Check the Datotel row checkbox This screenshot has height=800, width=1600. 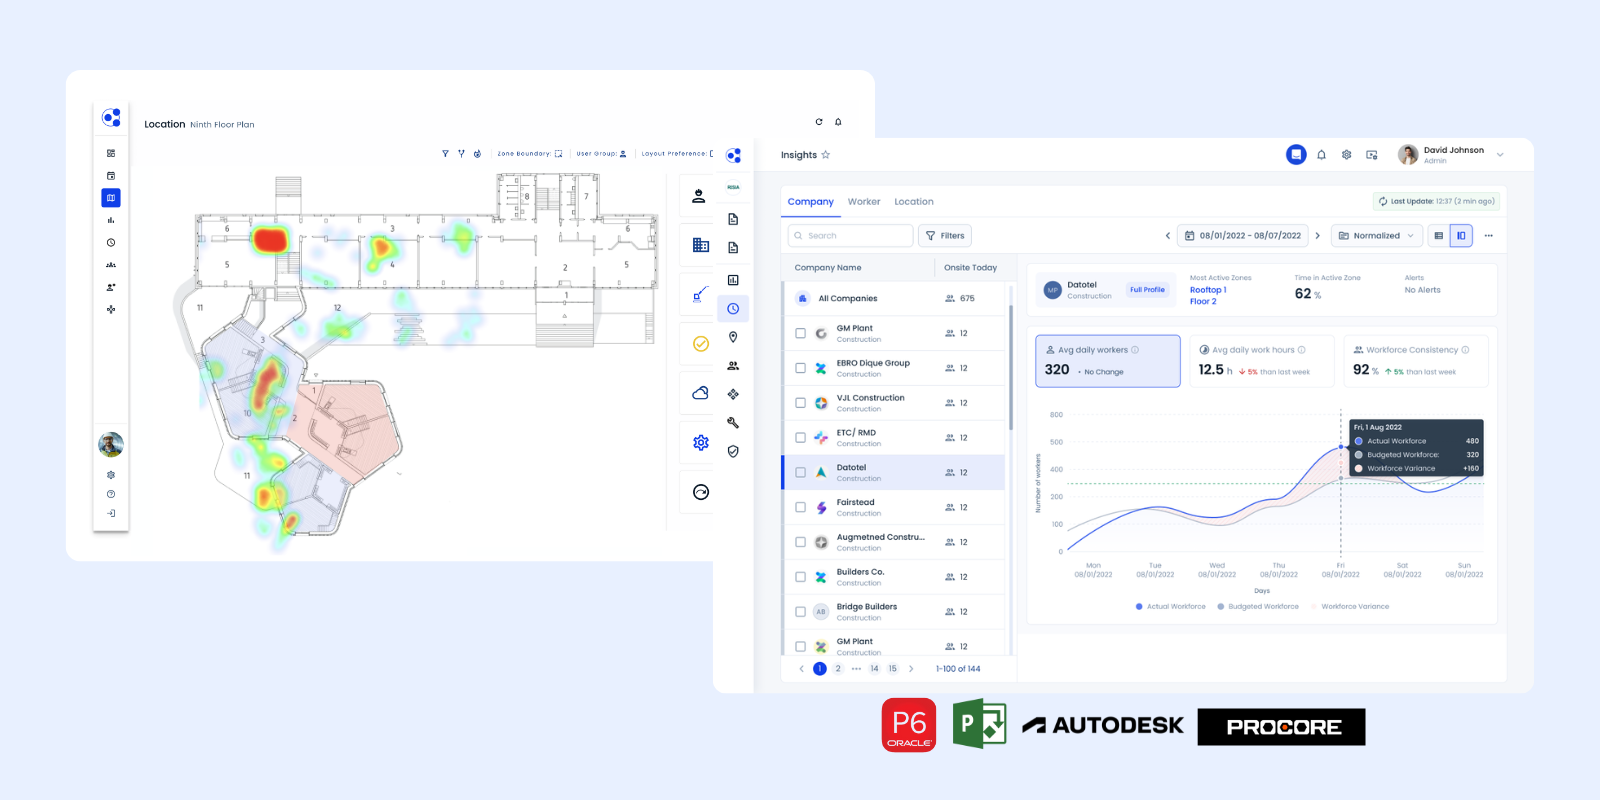tap(800, 472)
